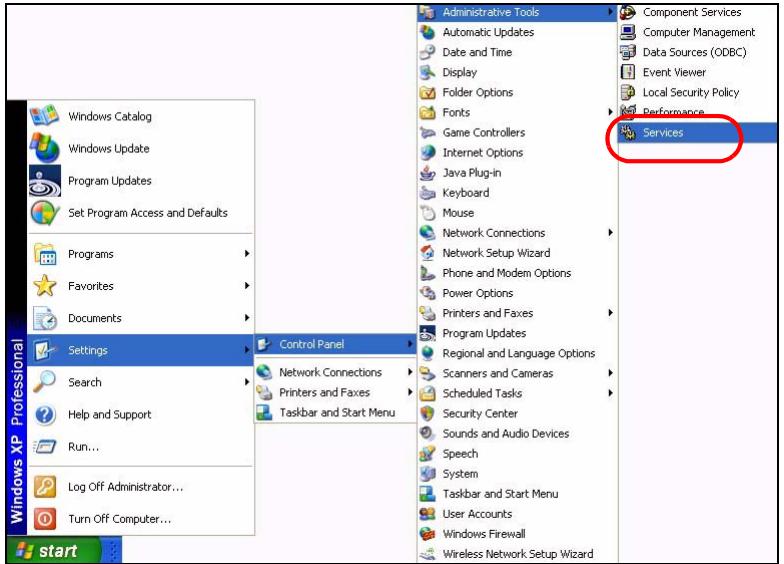This screenshot has height=564, width=784.
Task: Open the Settings menu item
Action: pos(140,350)
